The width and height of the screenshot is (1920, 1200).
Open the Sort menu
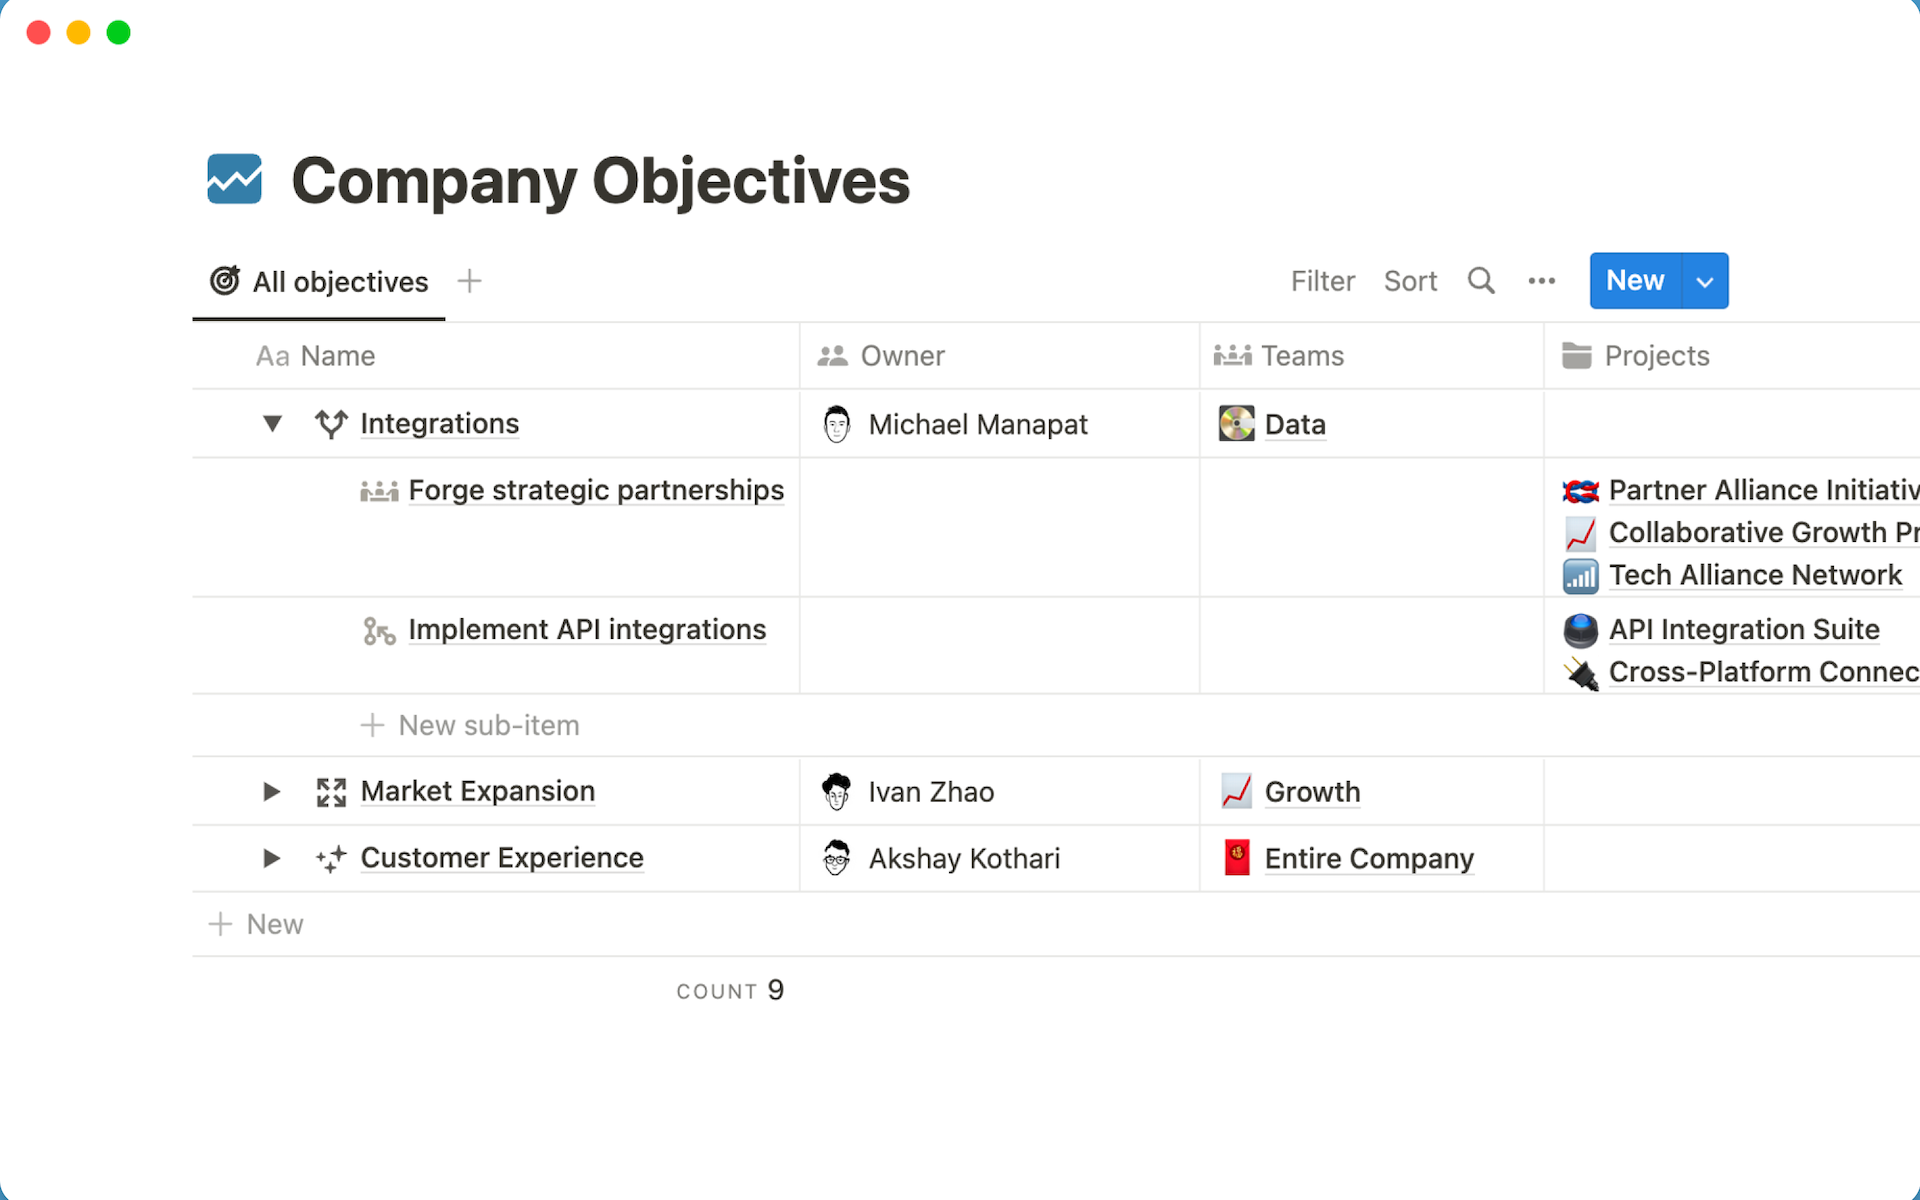[1410, 281]
